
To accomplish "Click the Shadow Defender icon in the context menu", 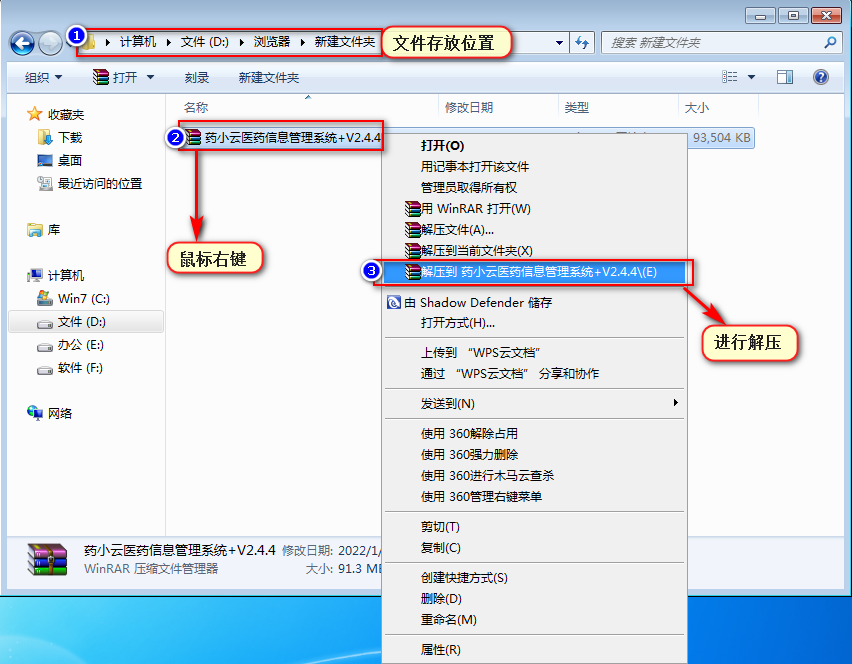I will coord(393,302).
